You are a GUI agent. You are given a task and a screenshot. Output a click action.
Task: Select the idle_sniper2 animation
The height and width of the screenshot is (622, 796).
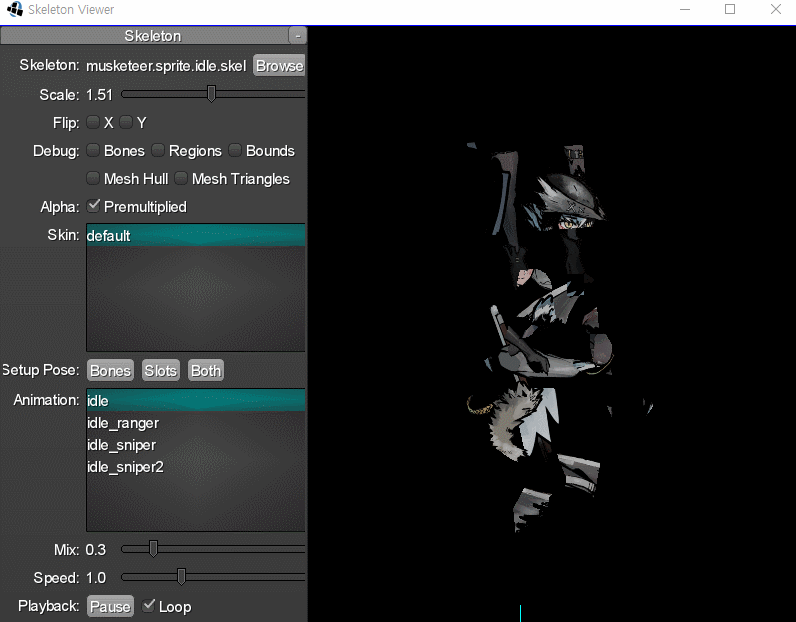196,467
